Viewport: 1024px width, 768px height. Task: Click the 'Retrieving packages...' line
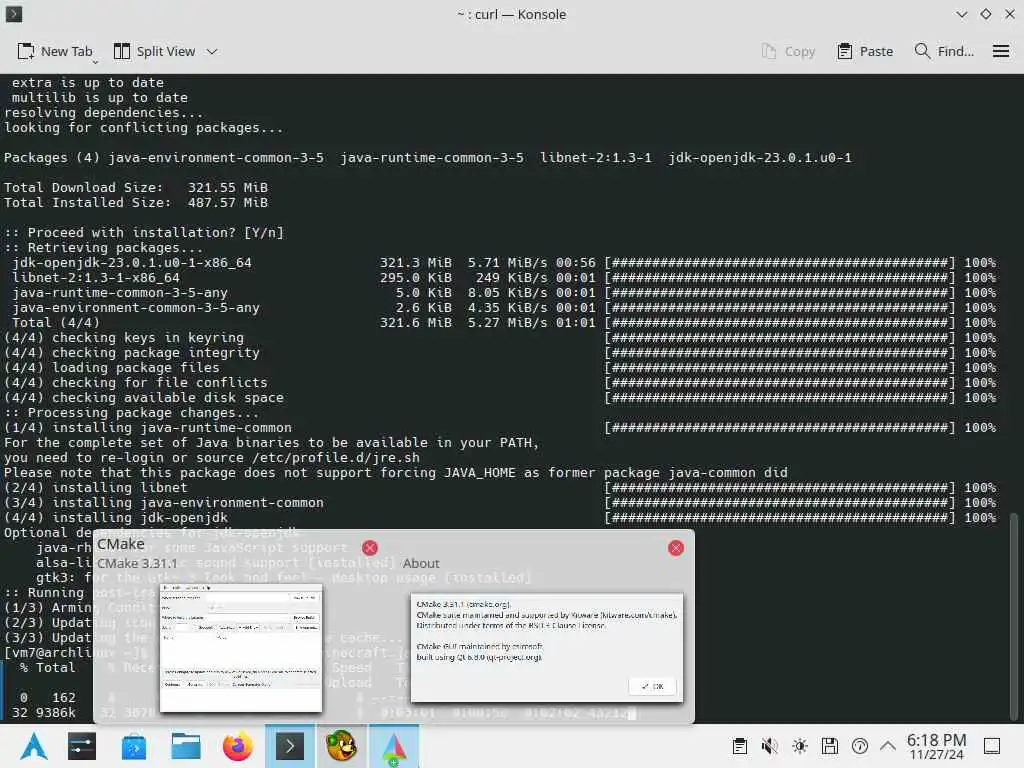(x=104, y=248)
